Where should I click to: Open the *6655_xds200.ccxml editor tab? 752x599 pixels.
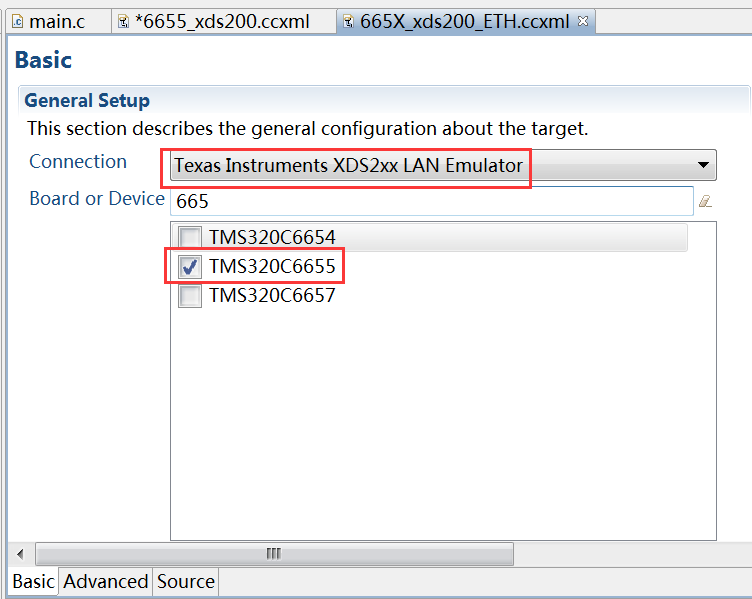(223, 22)
